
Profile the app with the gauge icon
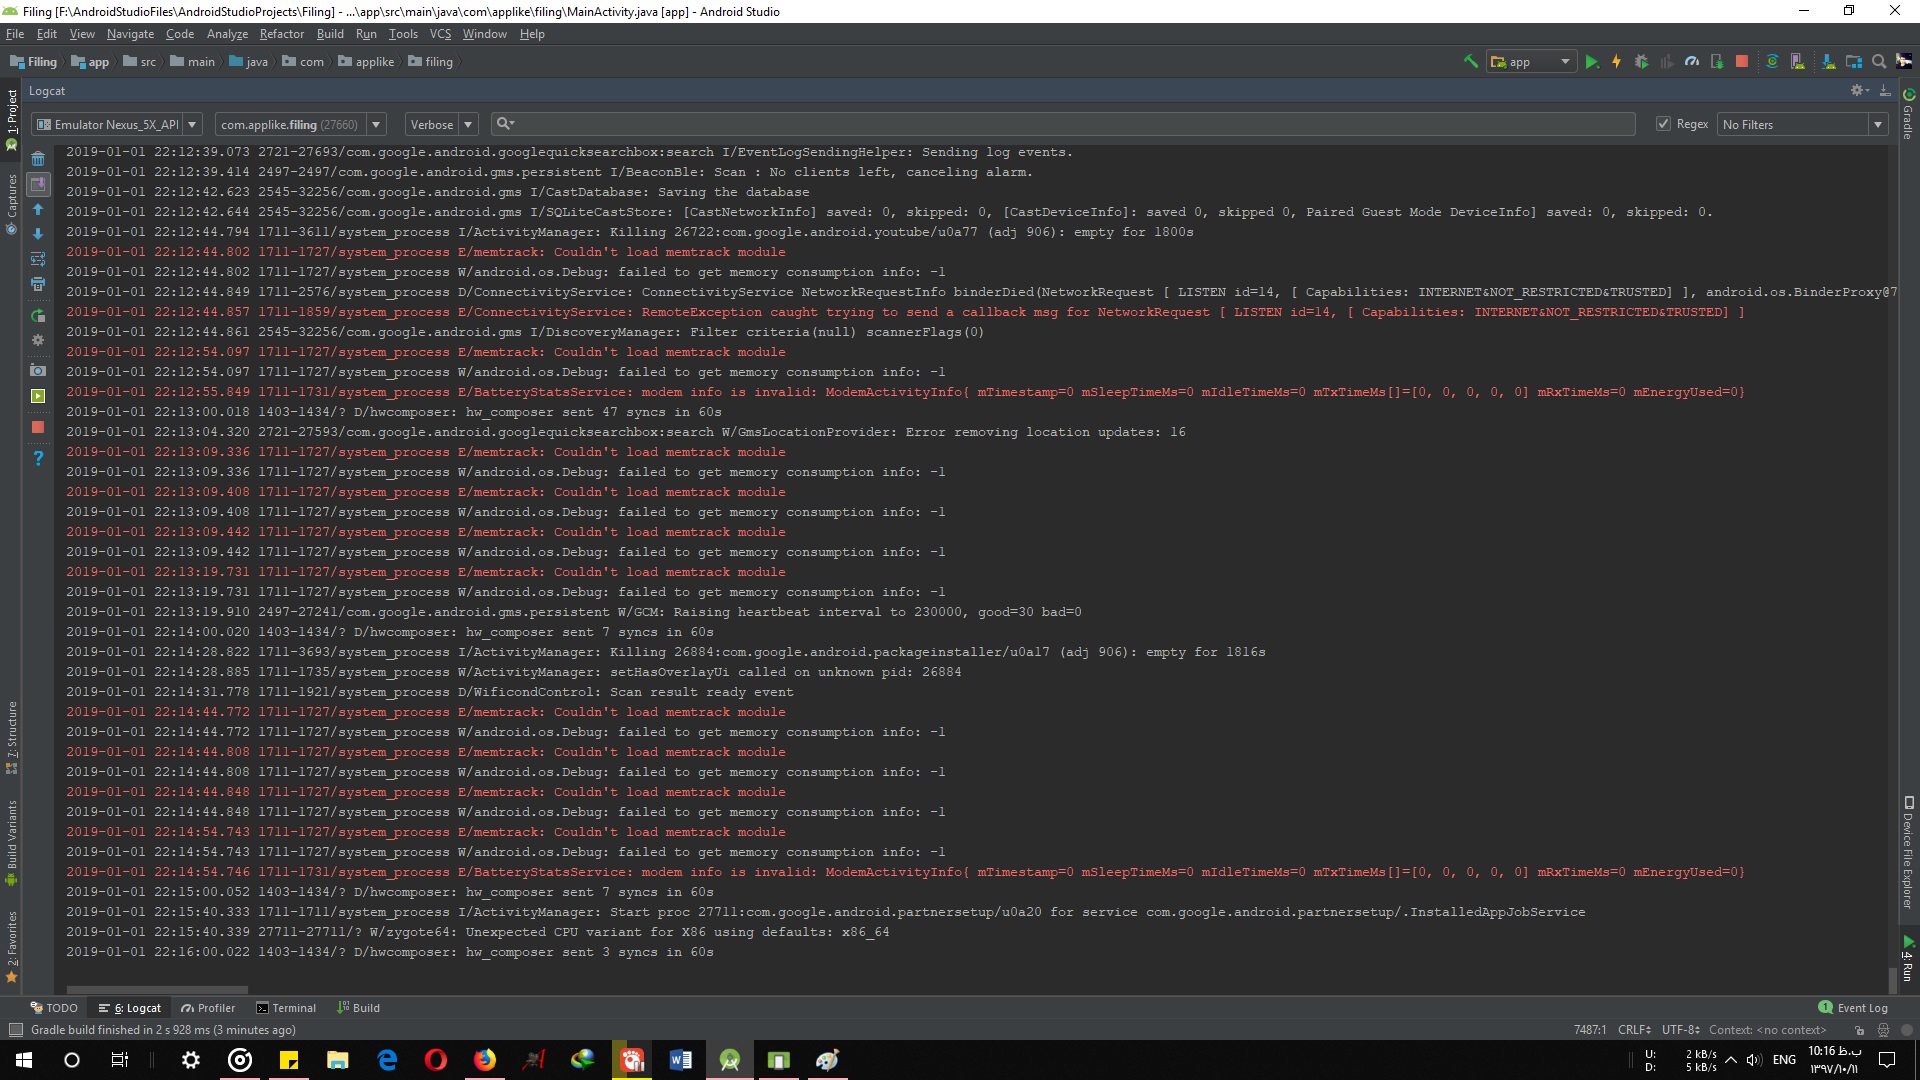point(1692,61)
